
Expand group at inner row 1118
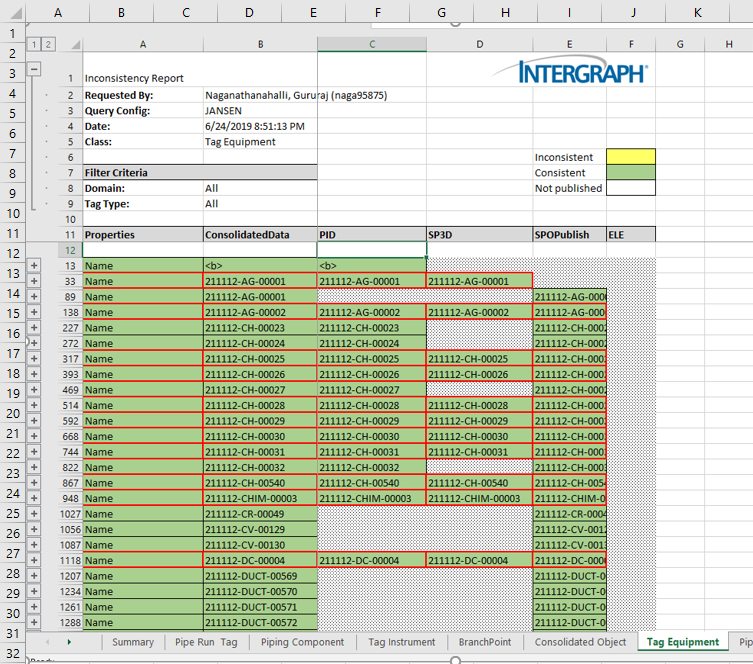pos(35,560)
